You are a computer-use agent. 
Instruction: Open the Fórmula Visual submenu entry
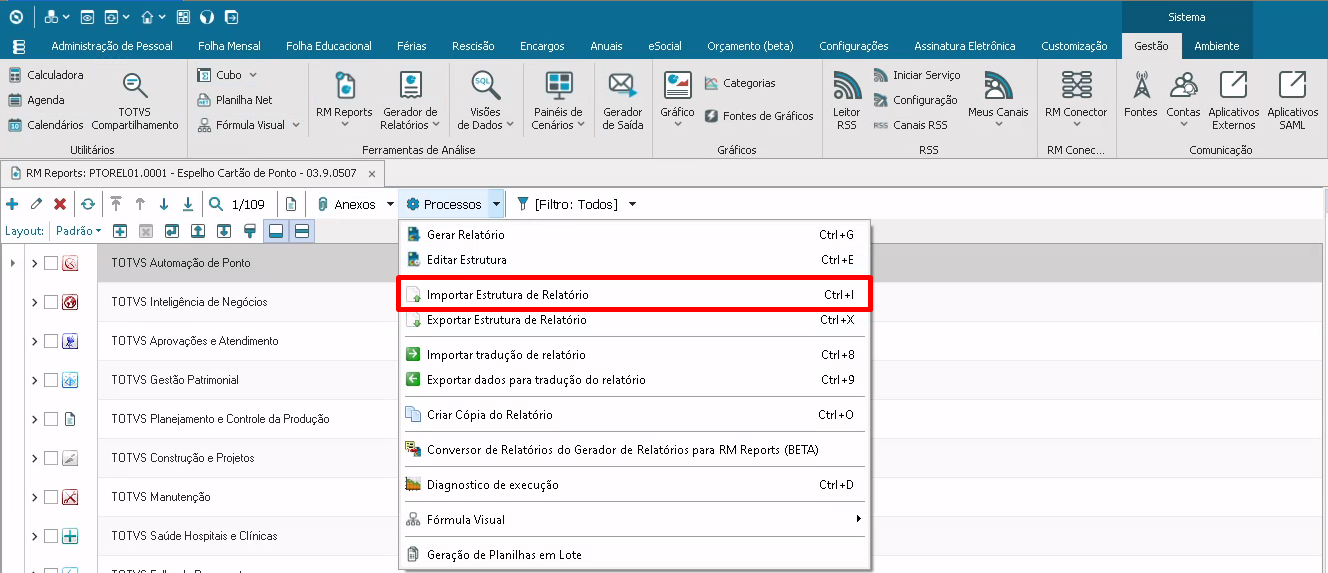(635, 520)
